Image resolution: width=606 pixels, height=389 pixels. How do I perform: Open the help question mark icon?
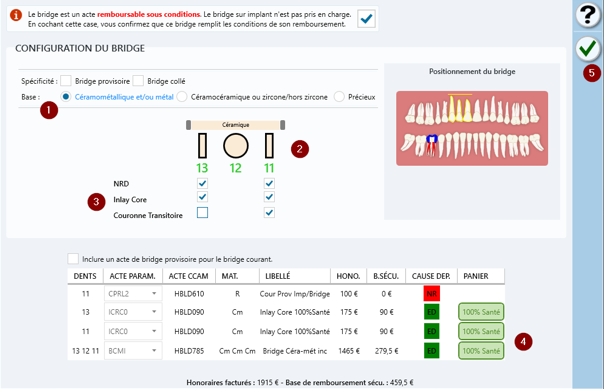[x=588, y=15]
